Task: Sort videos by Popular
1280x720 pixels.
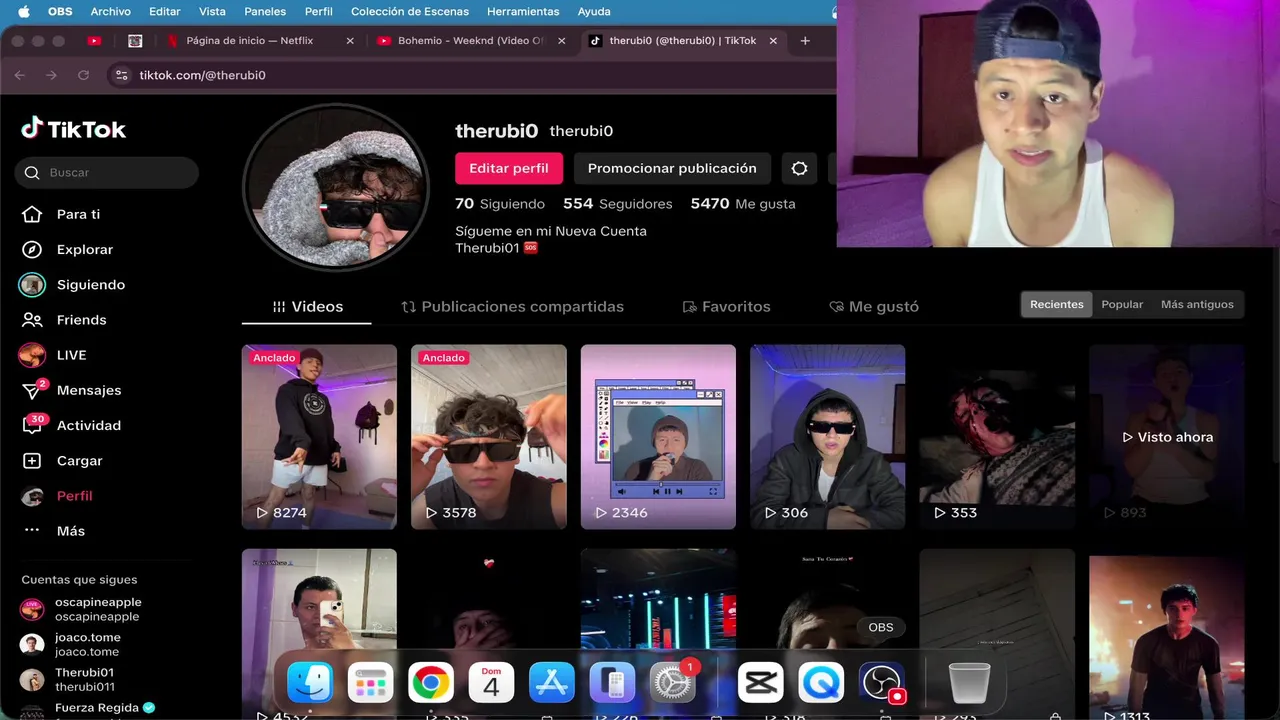Action: 1122,305
